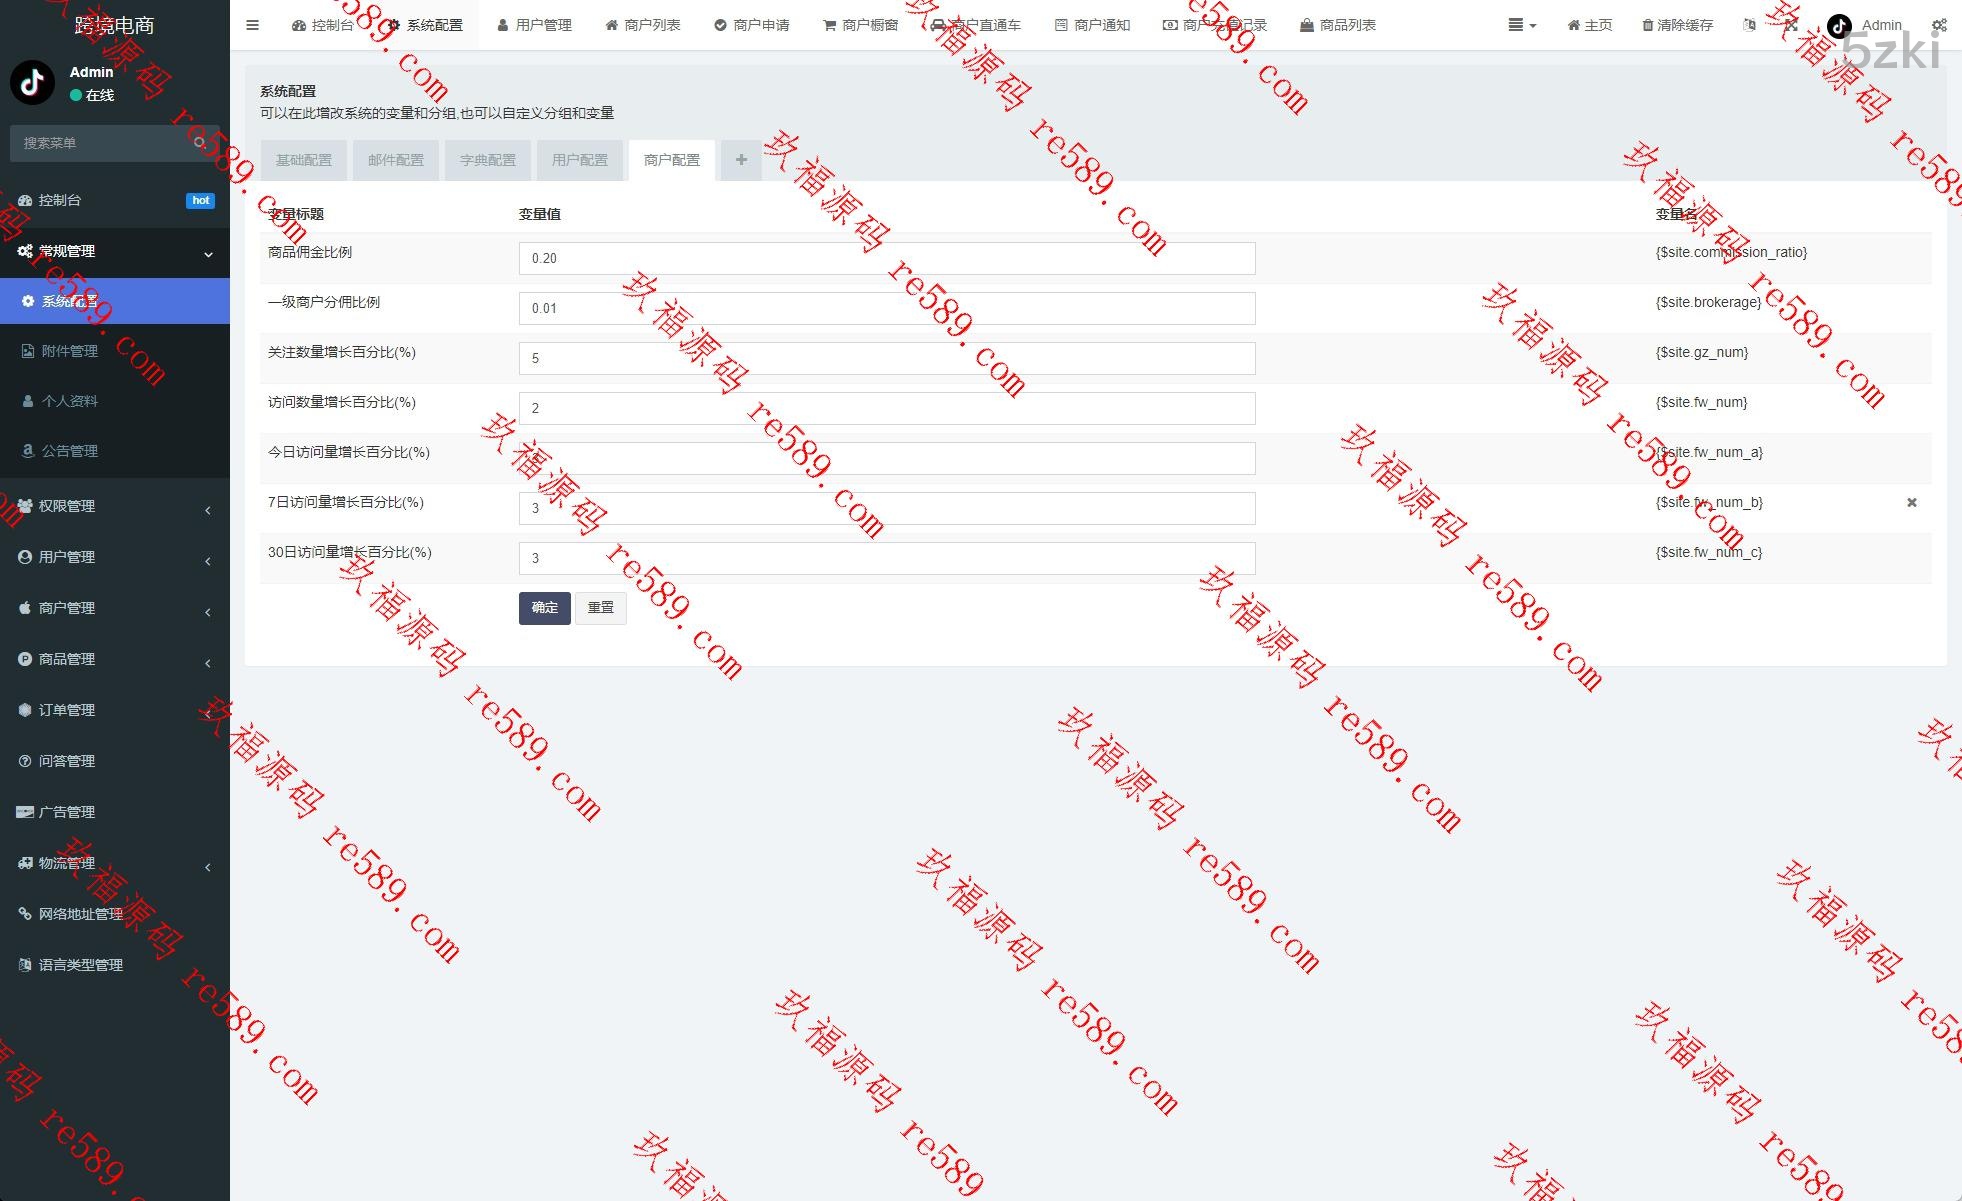Open 附件管理 in sidebar
The width and height of the screenshot is (1962, 1201).
point(70,351)
